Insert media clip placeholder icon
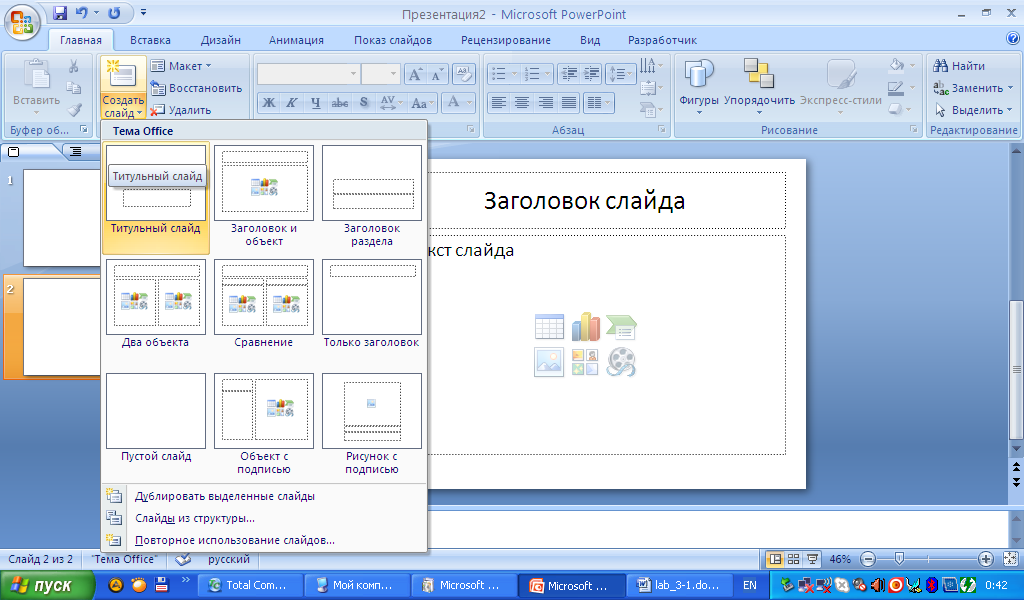 621,362
